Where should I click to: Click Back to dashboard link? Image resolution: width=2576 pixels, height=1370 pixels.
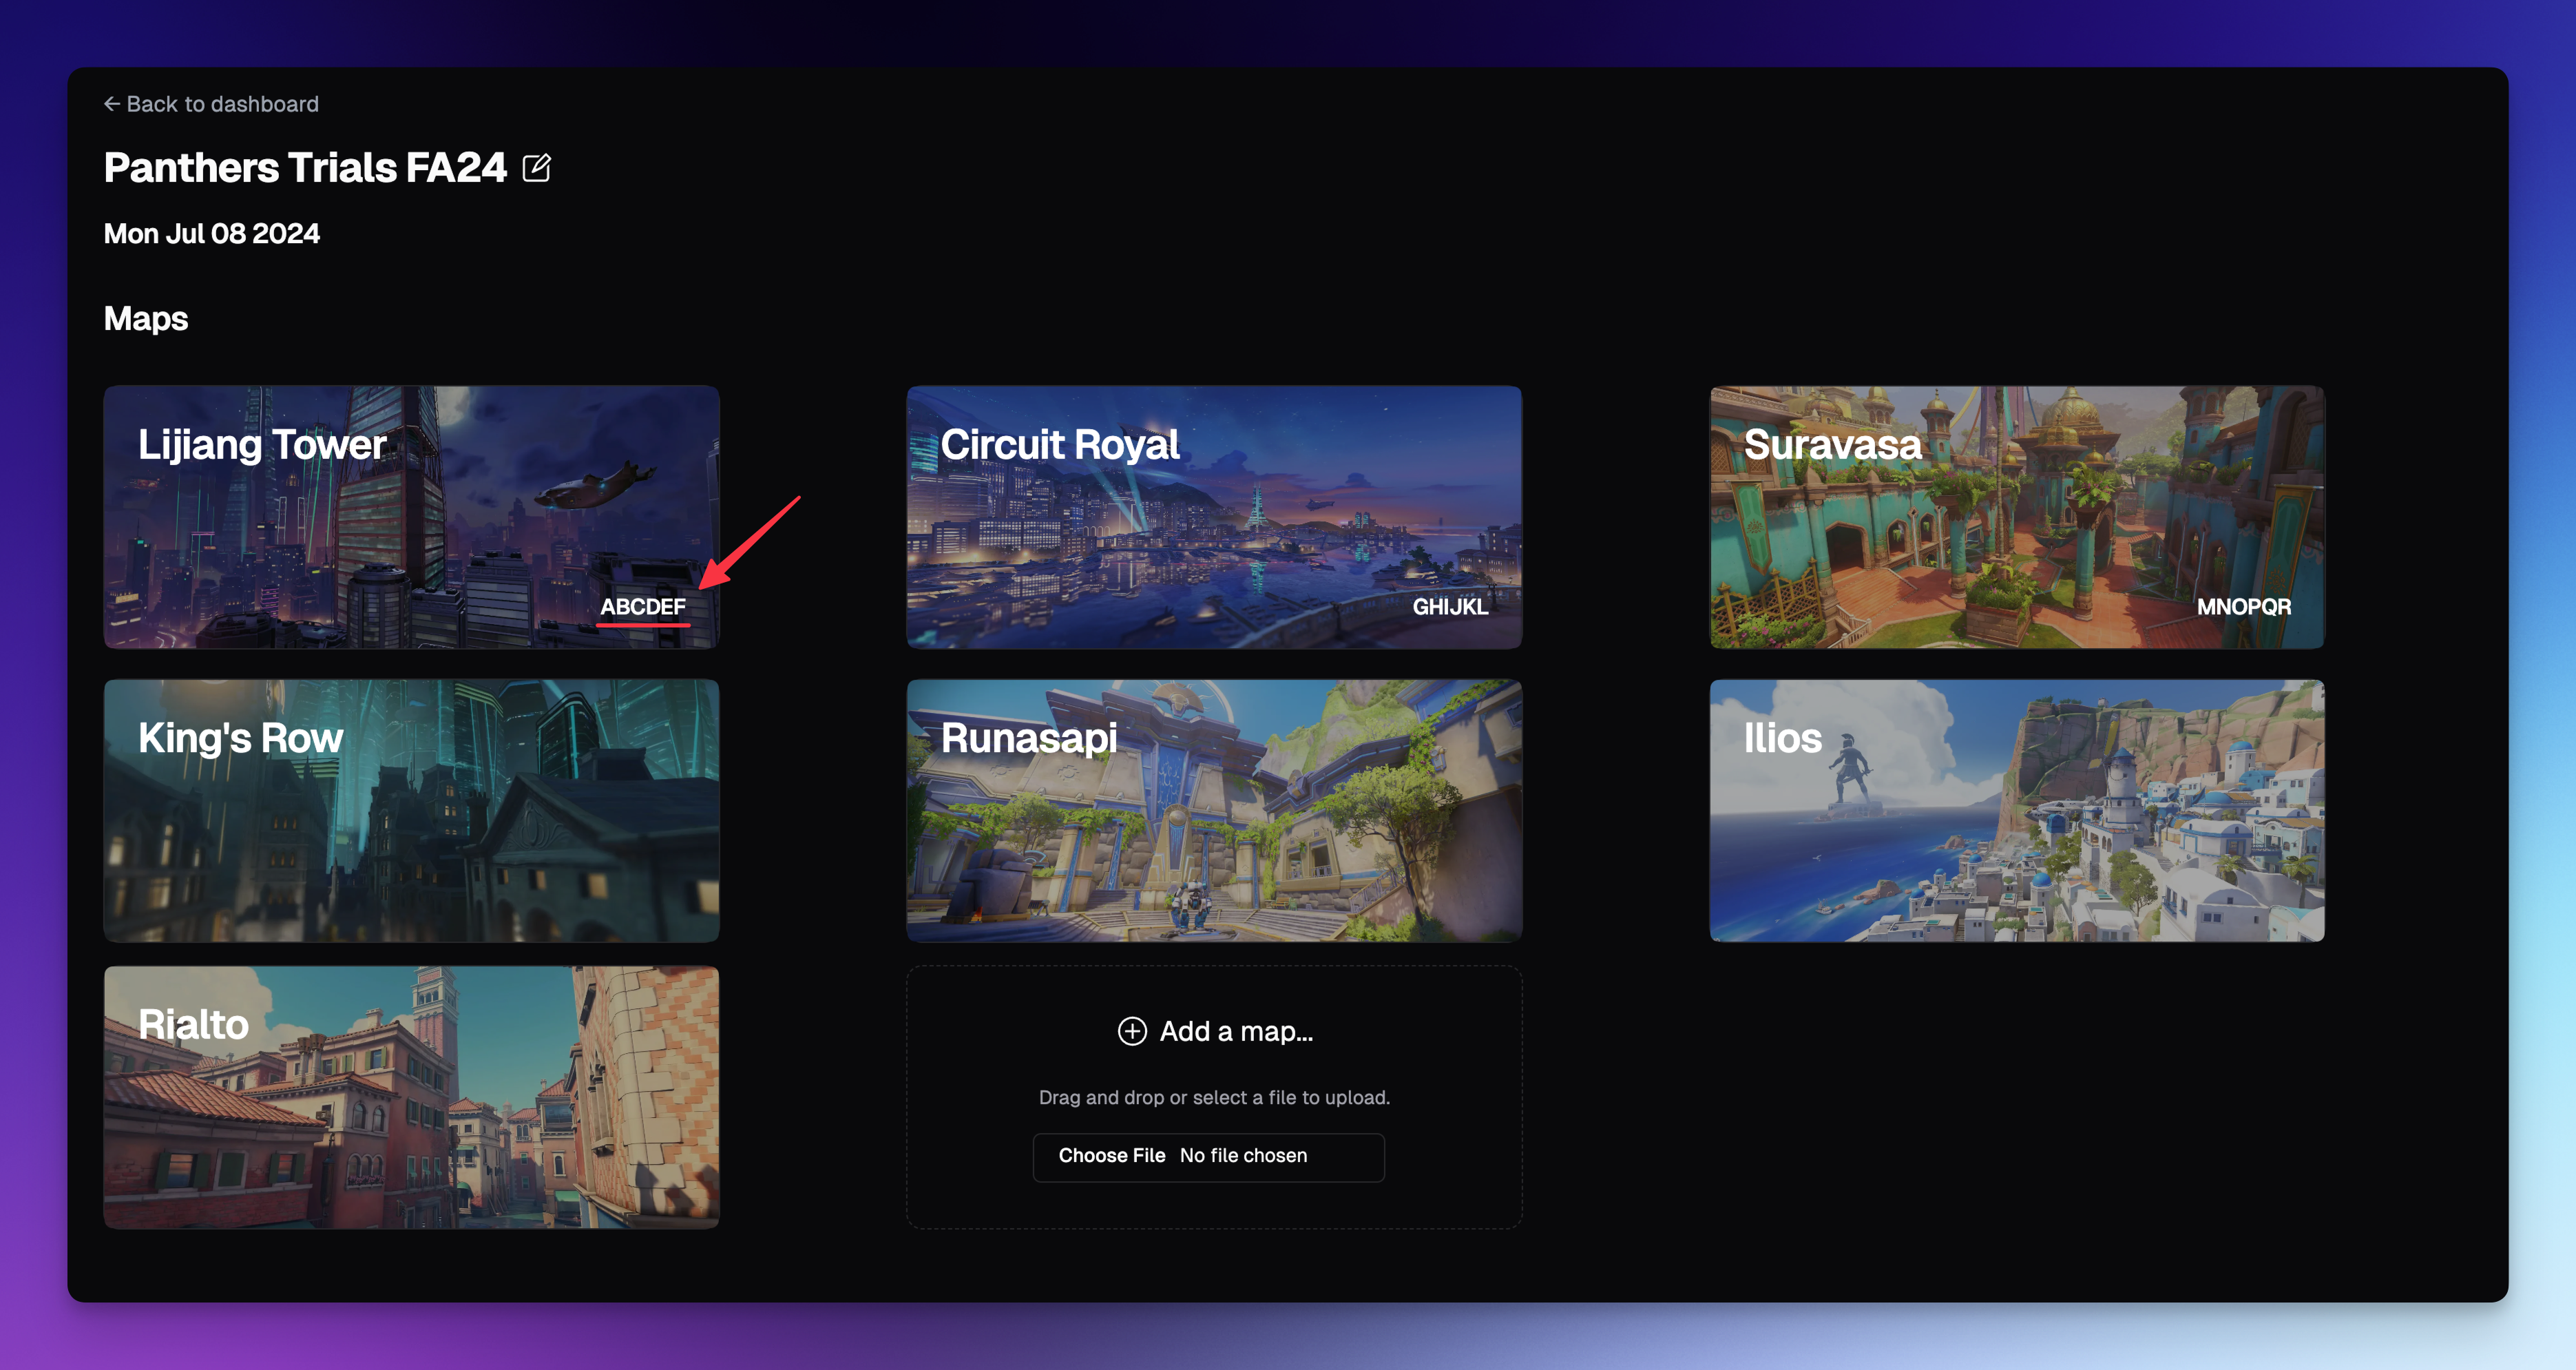(x=209, y=104)
